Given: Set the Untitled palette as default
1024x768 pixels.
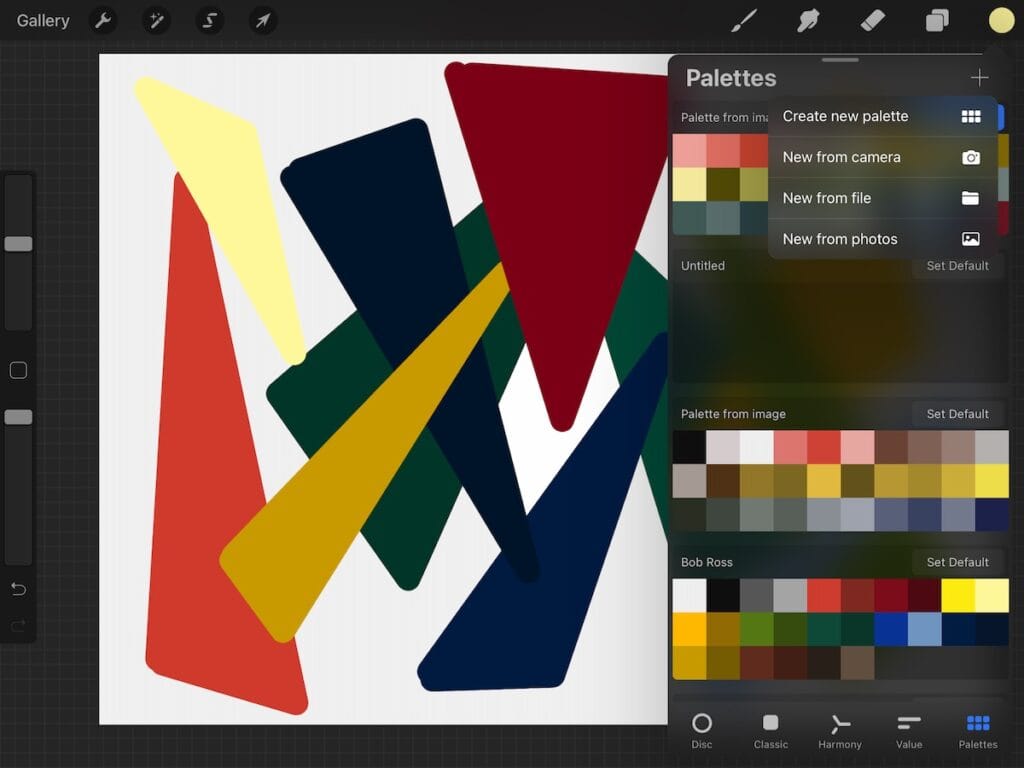Looking at the screenshot, I should [x=958, y=266].
